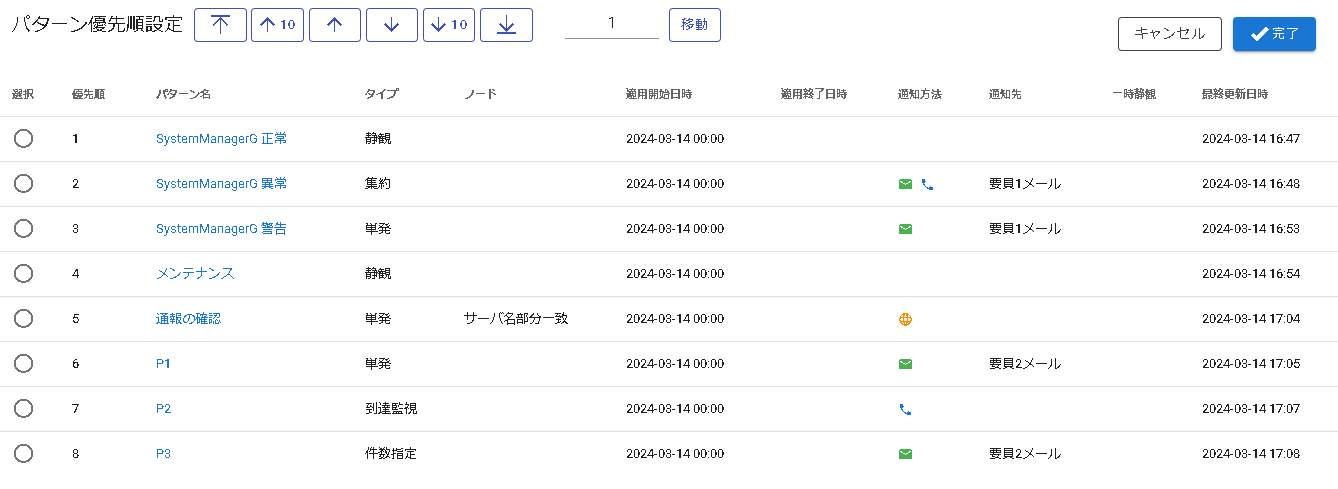This screenshot has width=1338, height=489.
Task: Click the move up one arrow
Action: pyautogui.click(x=335, y=25)
